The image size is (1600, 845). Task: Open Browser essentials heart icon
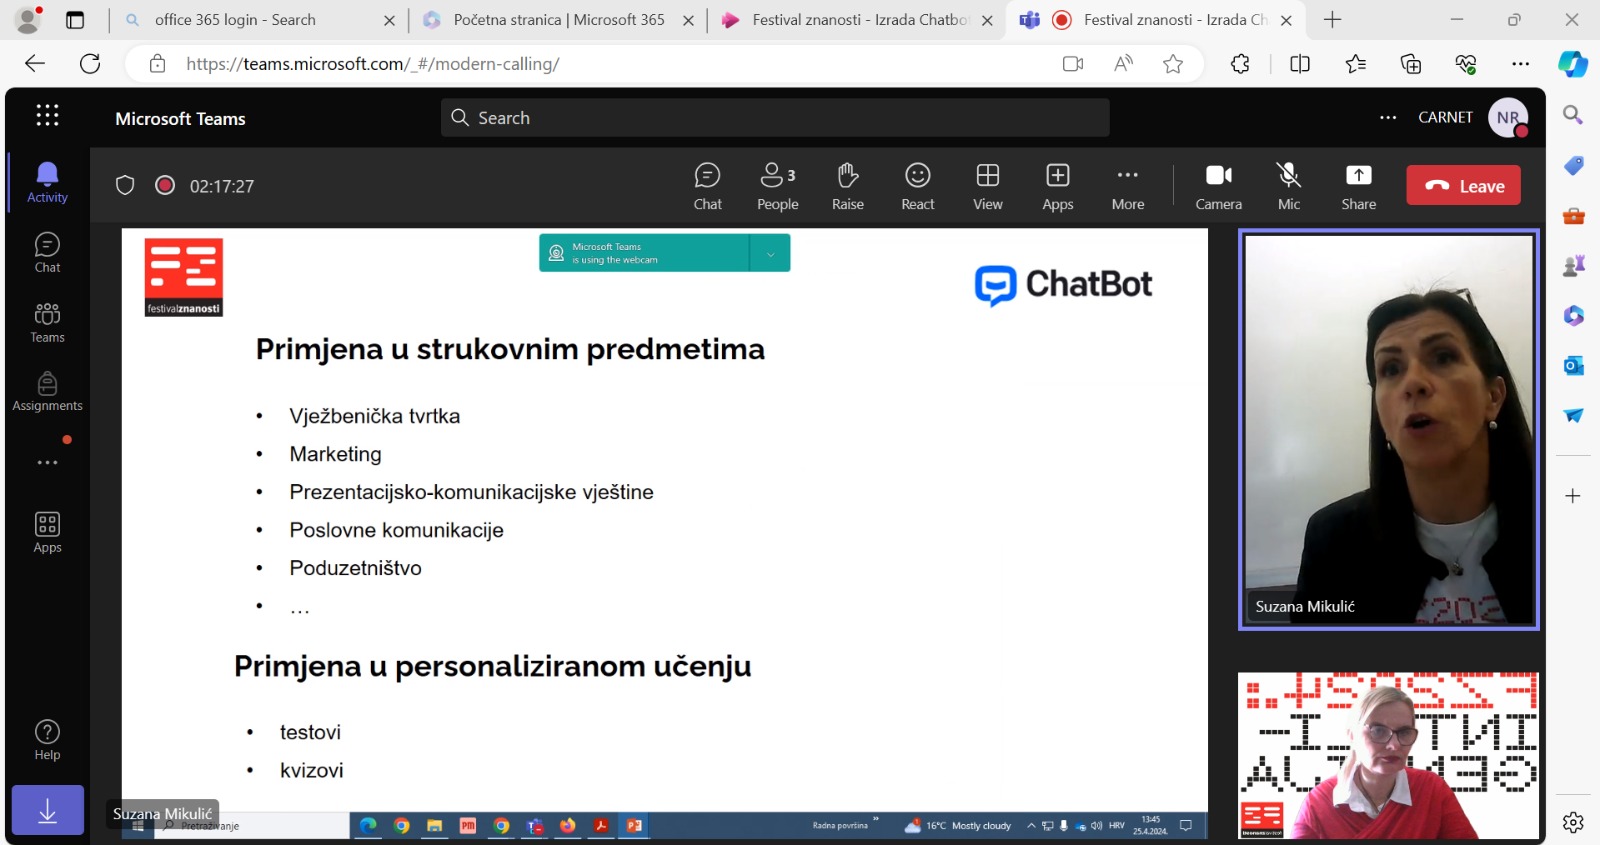click(1465, 64)
